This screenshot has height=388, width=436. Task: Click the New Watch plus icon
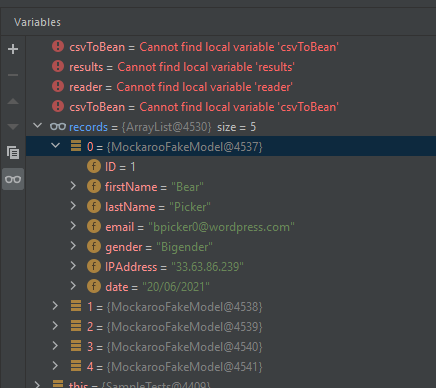pyautogui.click(x=13, y=49)
